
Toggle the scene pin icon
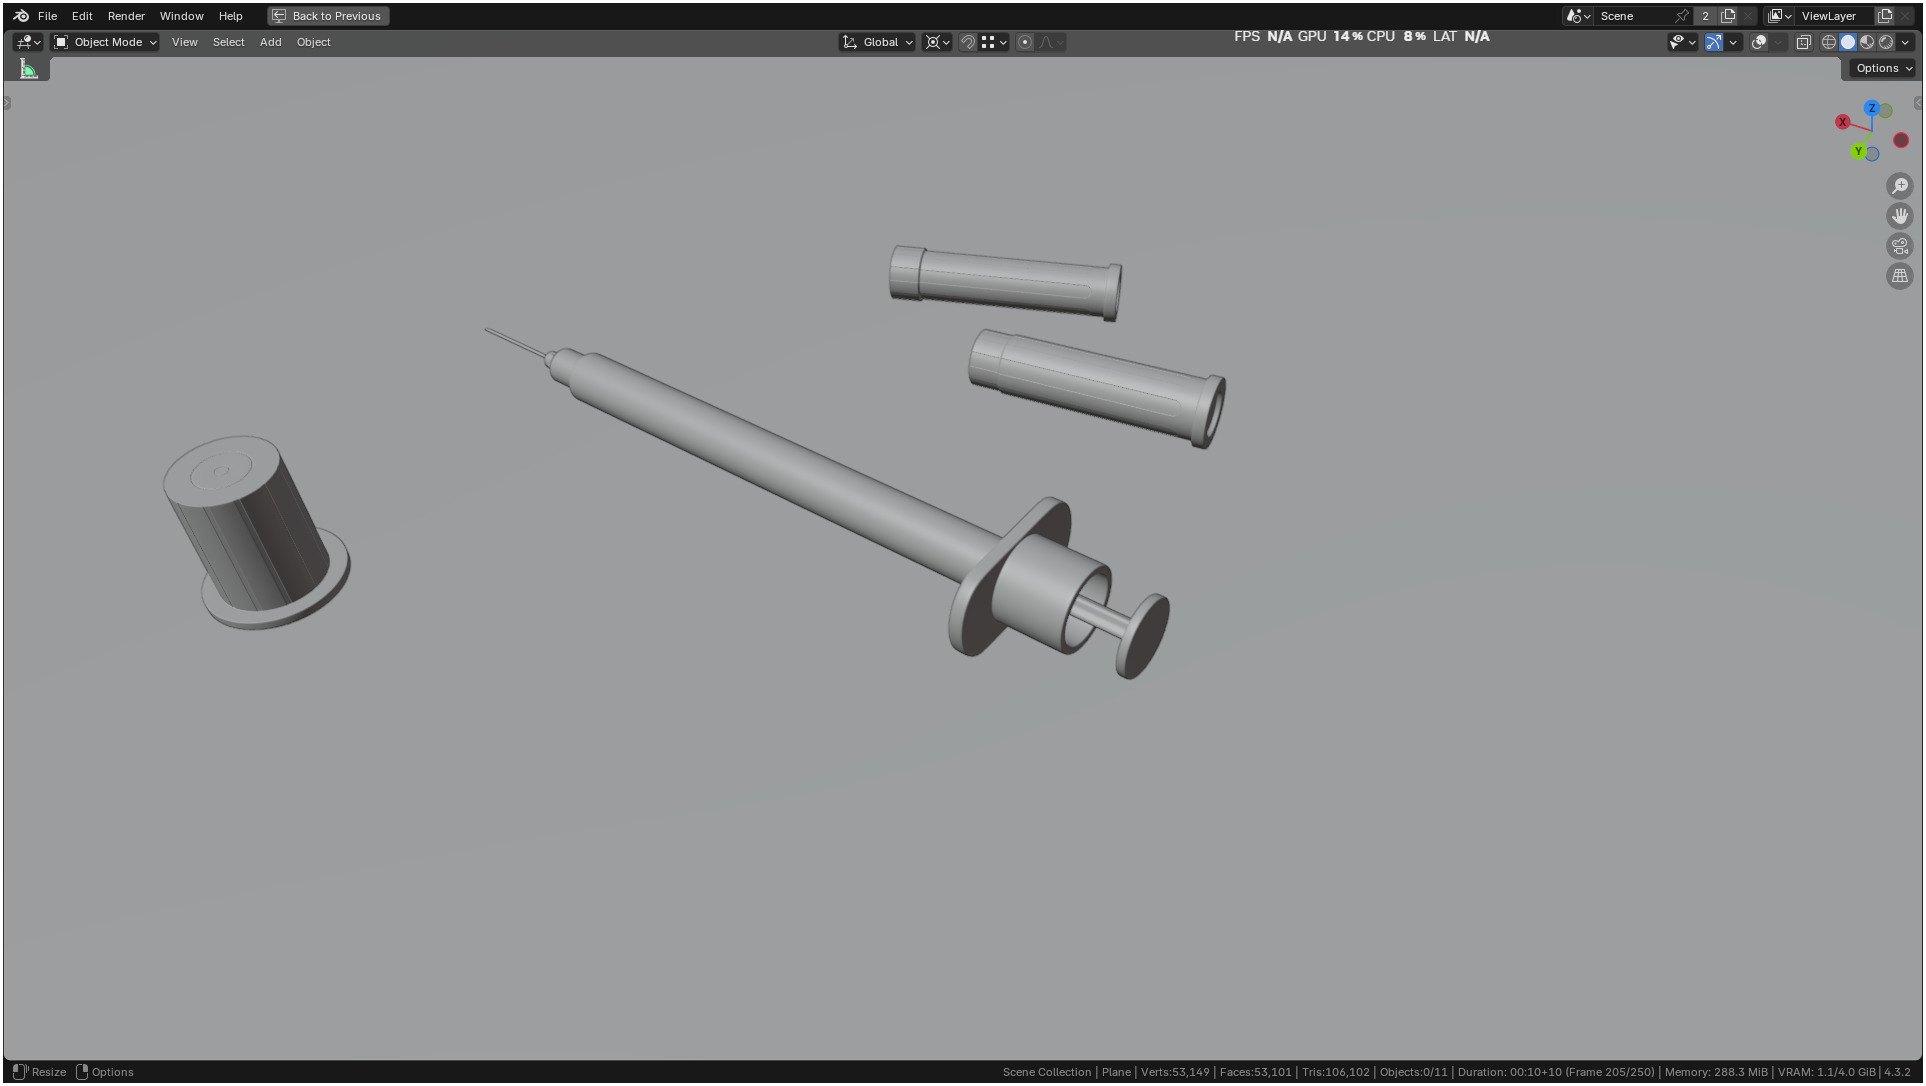(x=1682, y=16)
